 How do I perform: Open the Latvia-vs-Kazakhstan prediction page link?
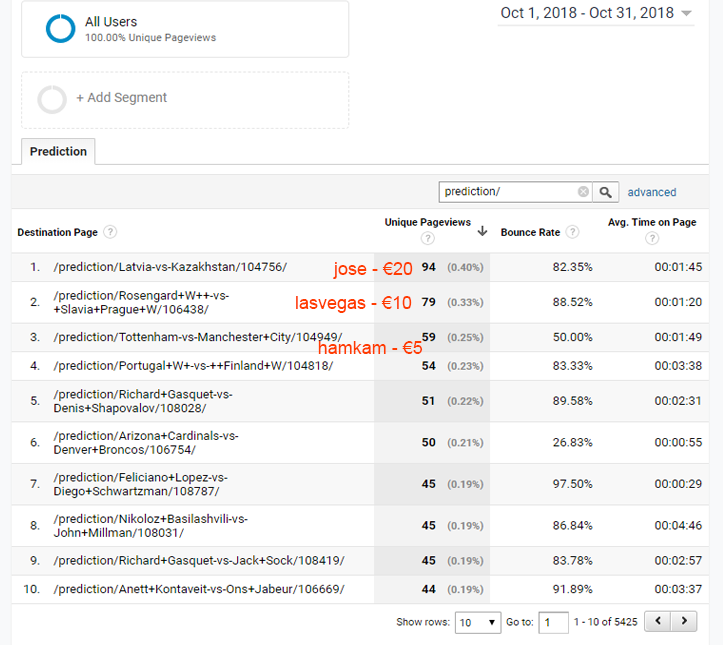coord(170,267)
